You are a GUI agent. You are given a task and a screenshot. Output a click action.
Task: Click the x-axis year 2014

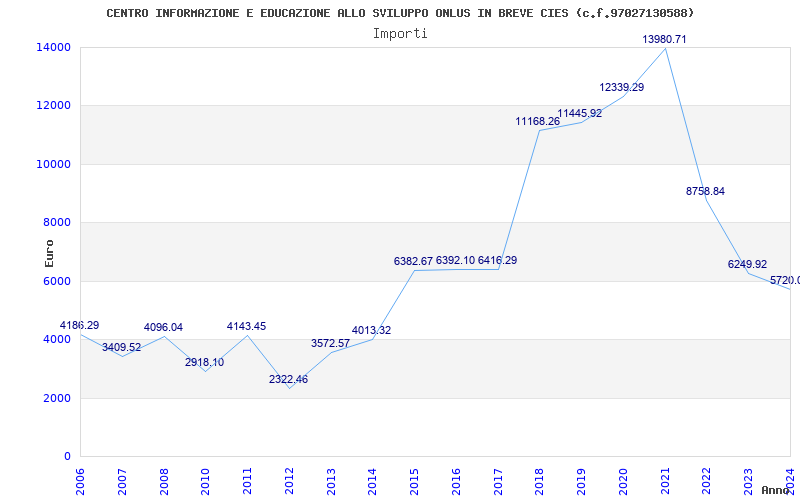coord(372,482)
